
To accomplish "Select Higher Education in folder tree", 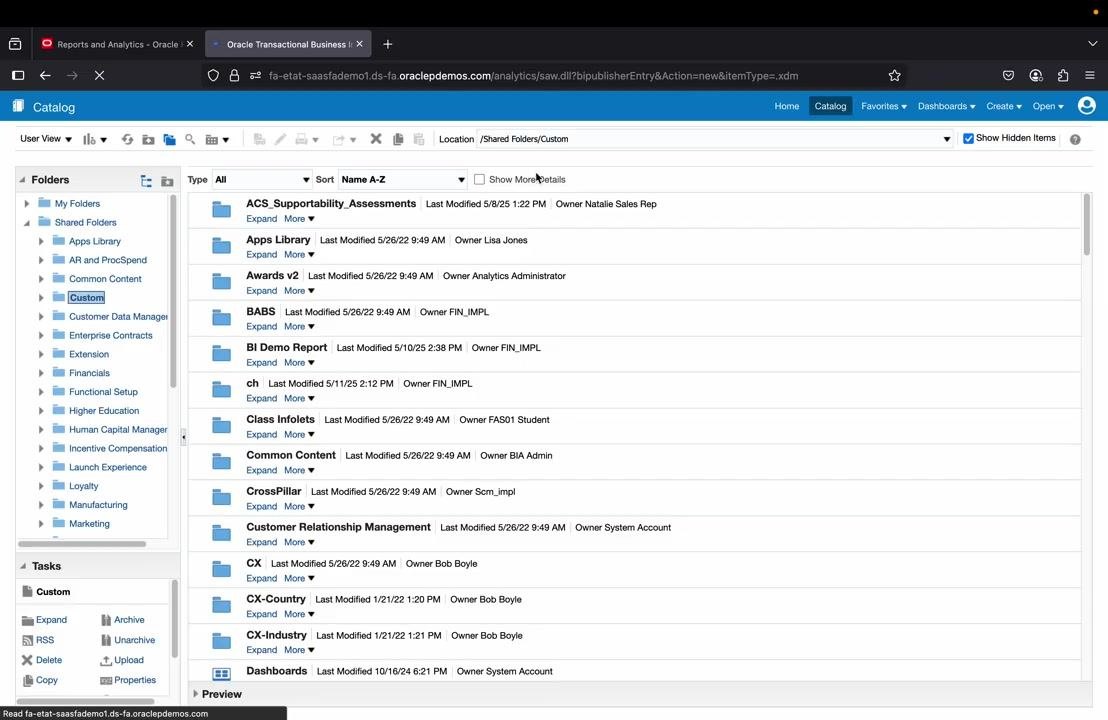I will 104,411.
